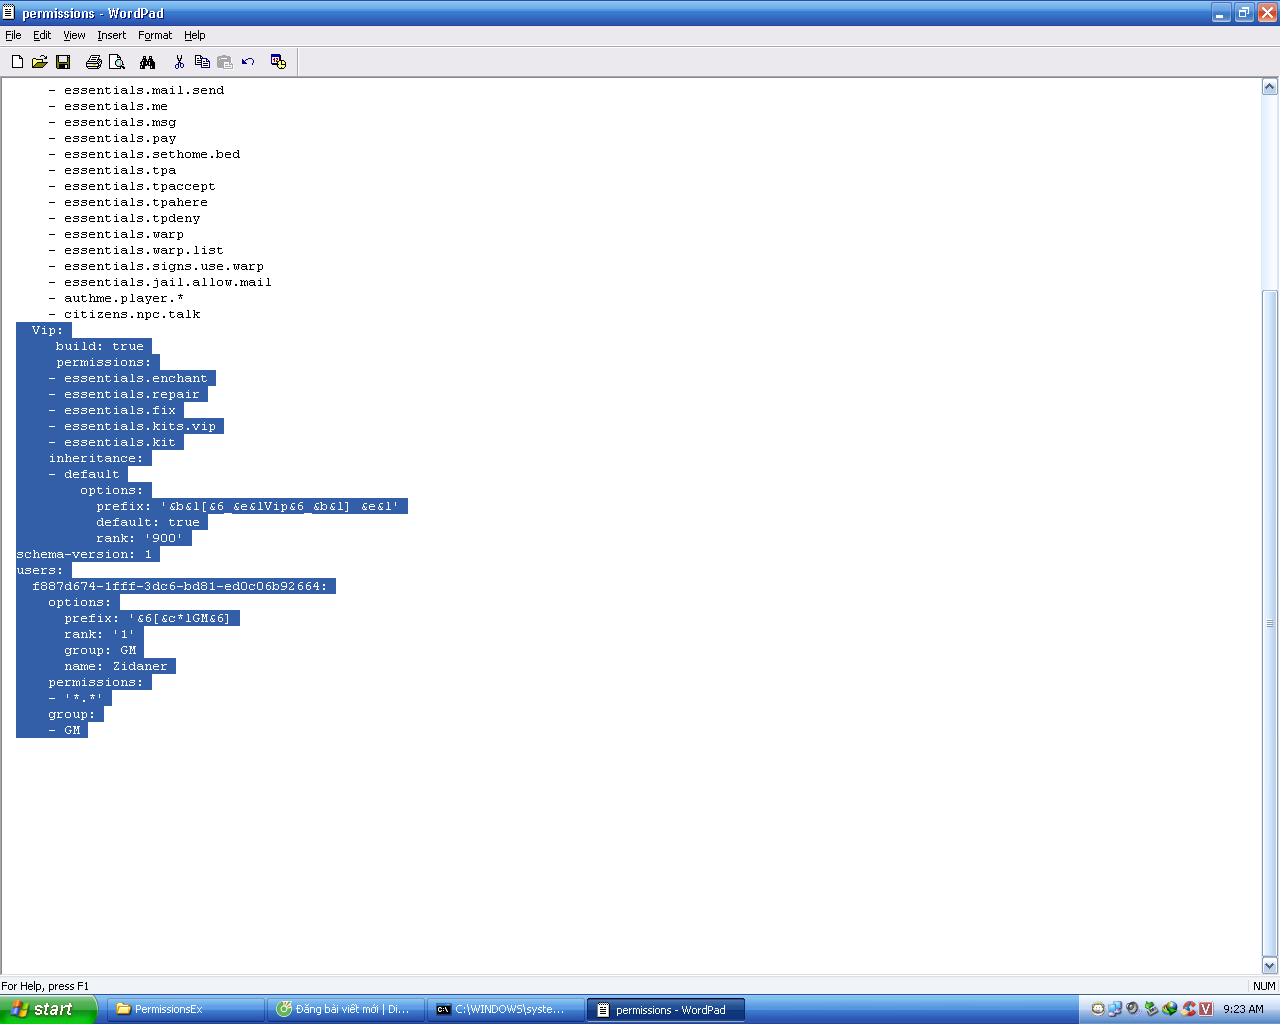Undo the last action via toolbar

(248, 62)
